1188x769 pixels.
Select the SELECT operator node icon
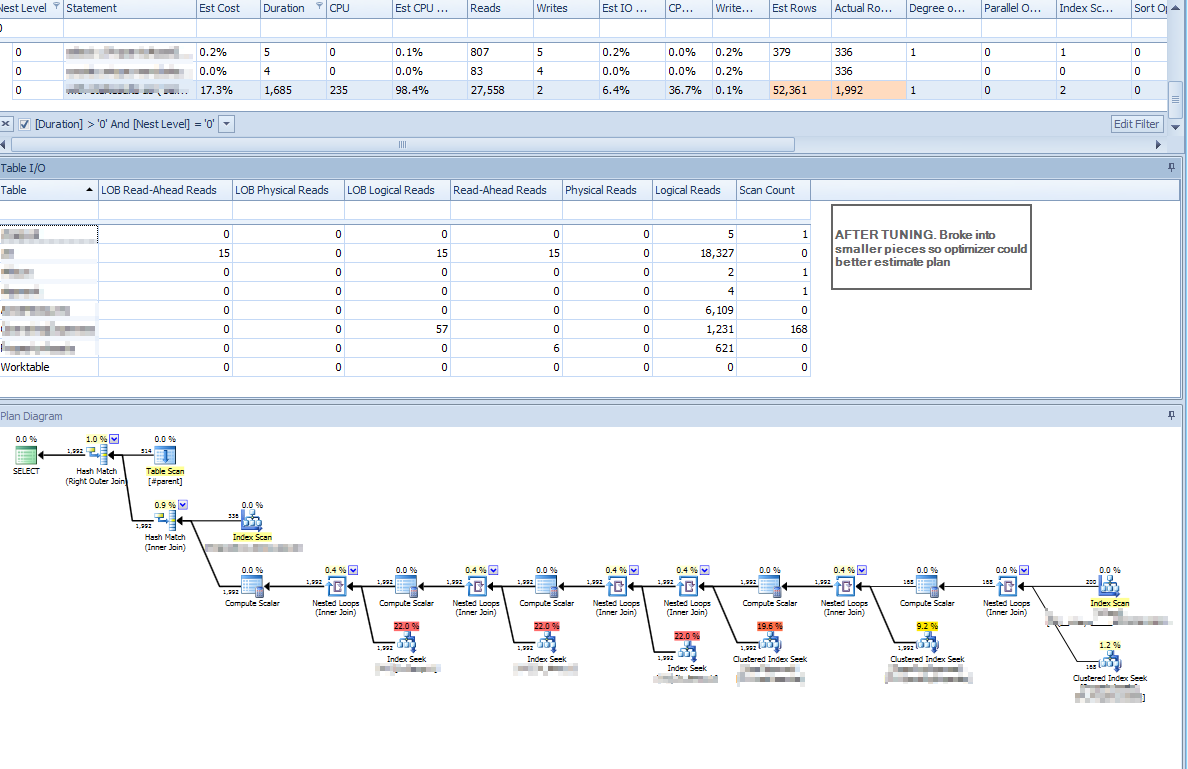coord(26,455)
